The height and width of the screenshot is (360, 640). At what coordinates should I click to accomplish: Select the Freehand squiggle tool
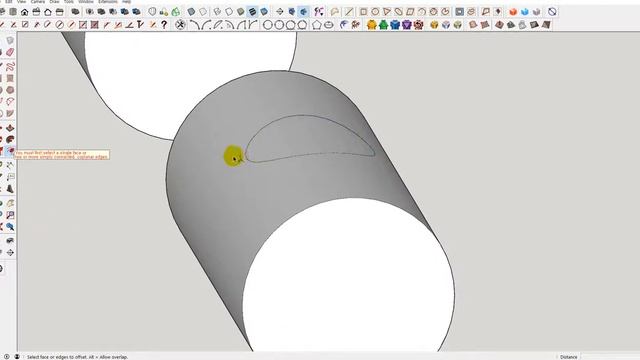10,66
